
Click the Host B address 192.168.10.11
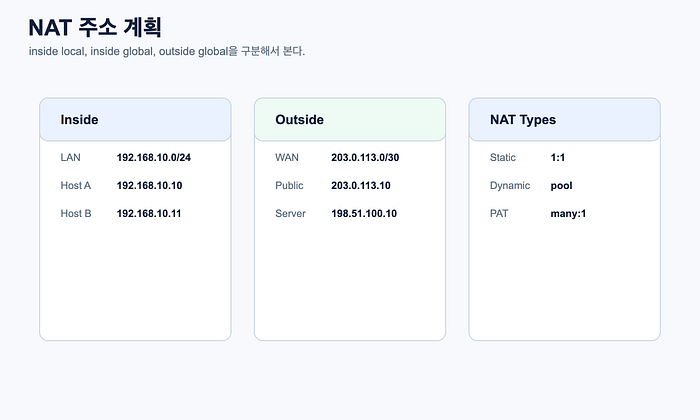(x=149, y=214)
